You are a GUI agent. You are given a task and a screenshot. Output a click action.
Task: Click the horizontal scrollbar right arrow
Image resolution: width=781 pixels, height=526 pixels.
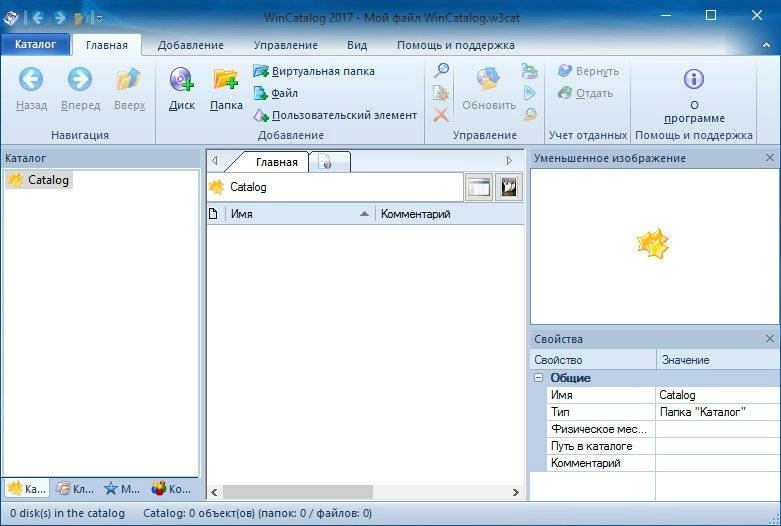(x=516, y=492)
